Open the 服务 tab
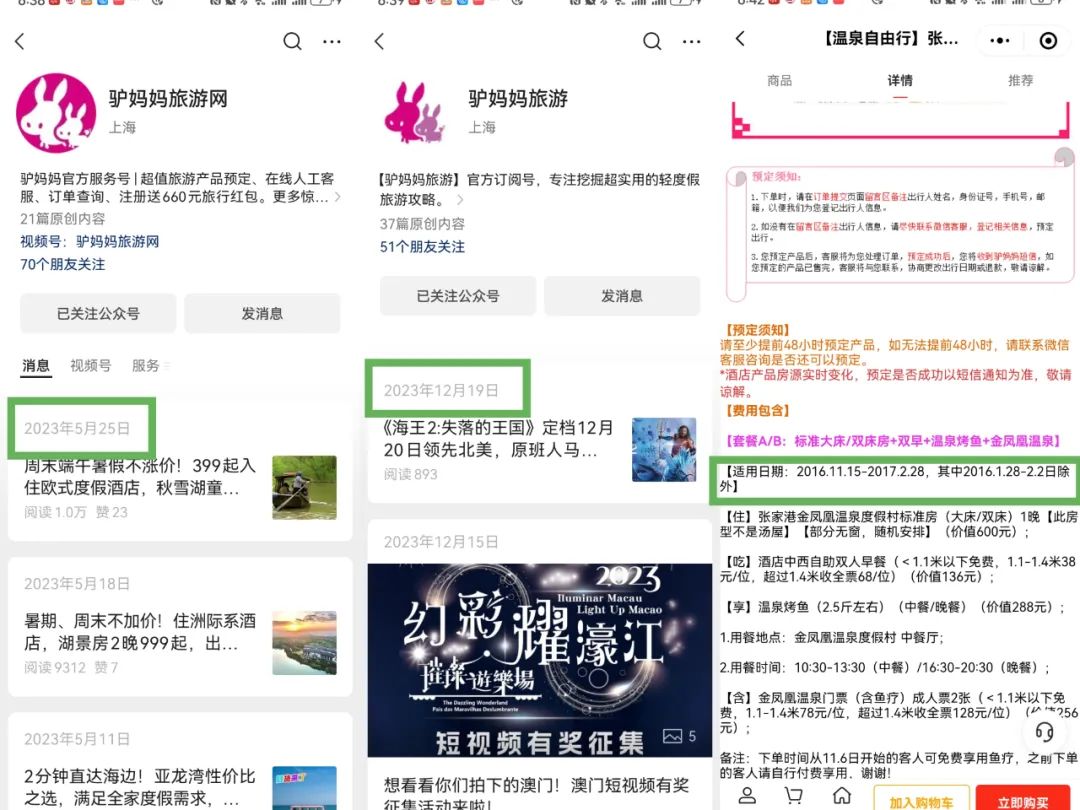 point(146,365)
